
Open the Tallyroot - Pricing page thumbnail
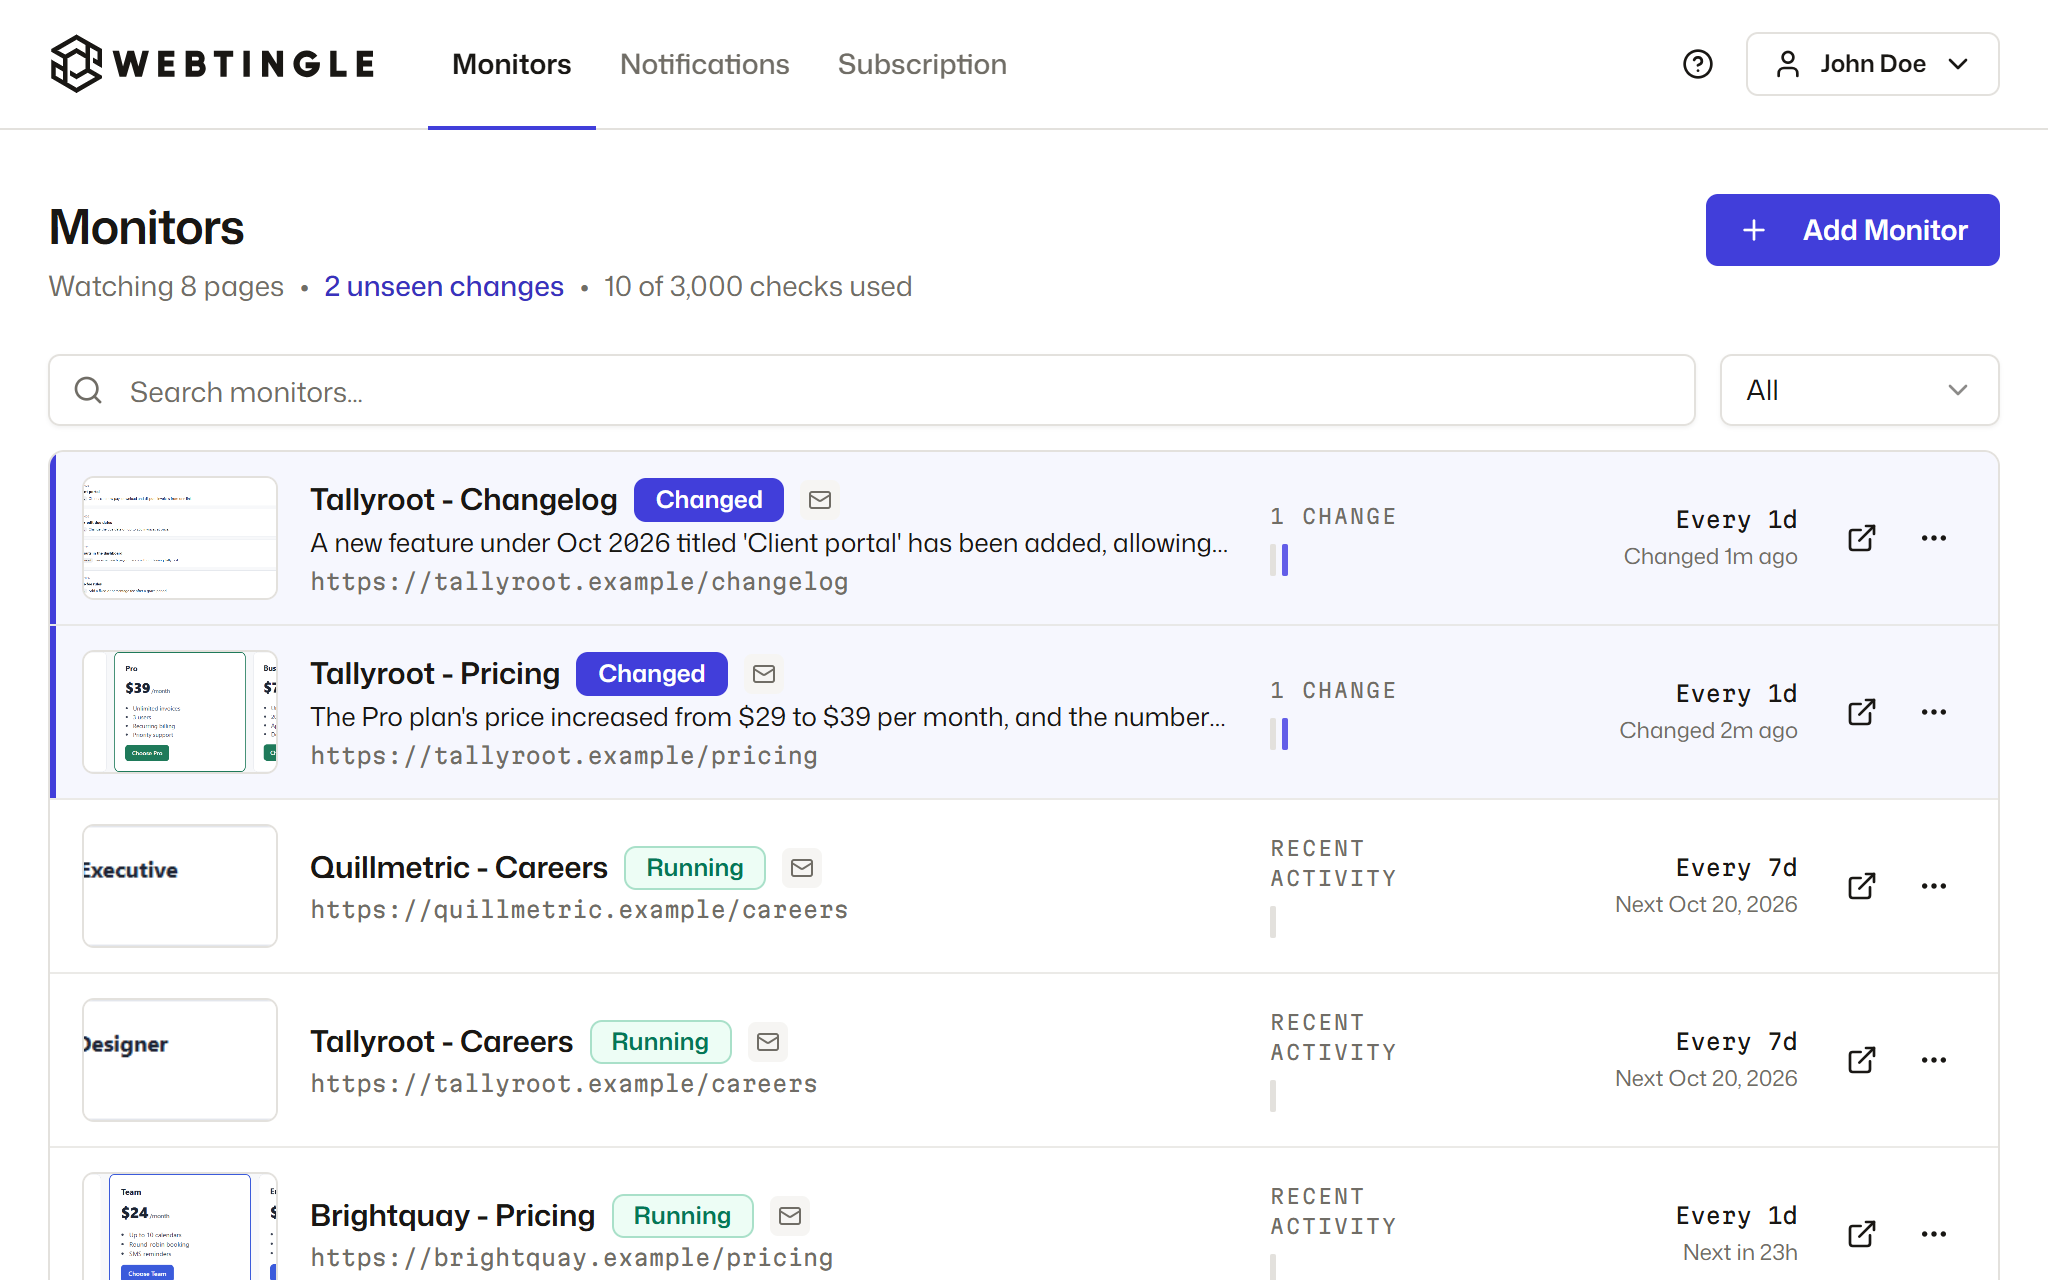(x=180, y=712)
